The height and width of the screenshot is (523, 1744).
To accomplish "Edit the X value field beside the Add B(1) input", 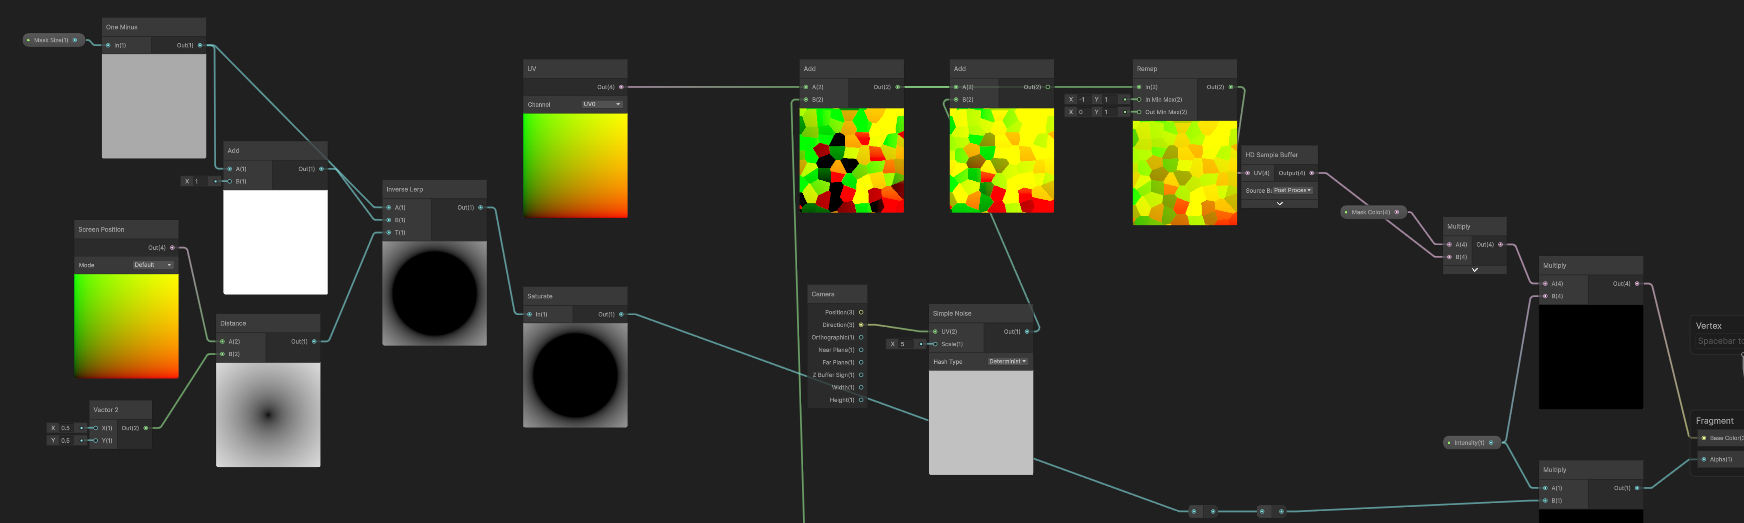I will tap(201, 181).
